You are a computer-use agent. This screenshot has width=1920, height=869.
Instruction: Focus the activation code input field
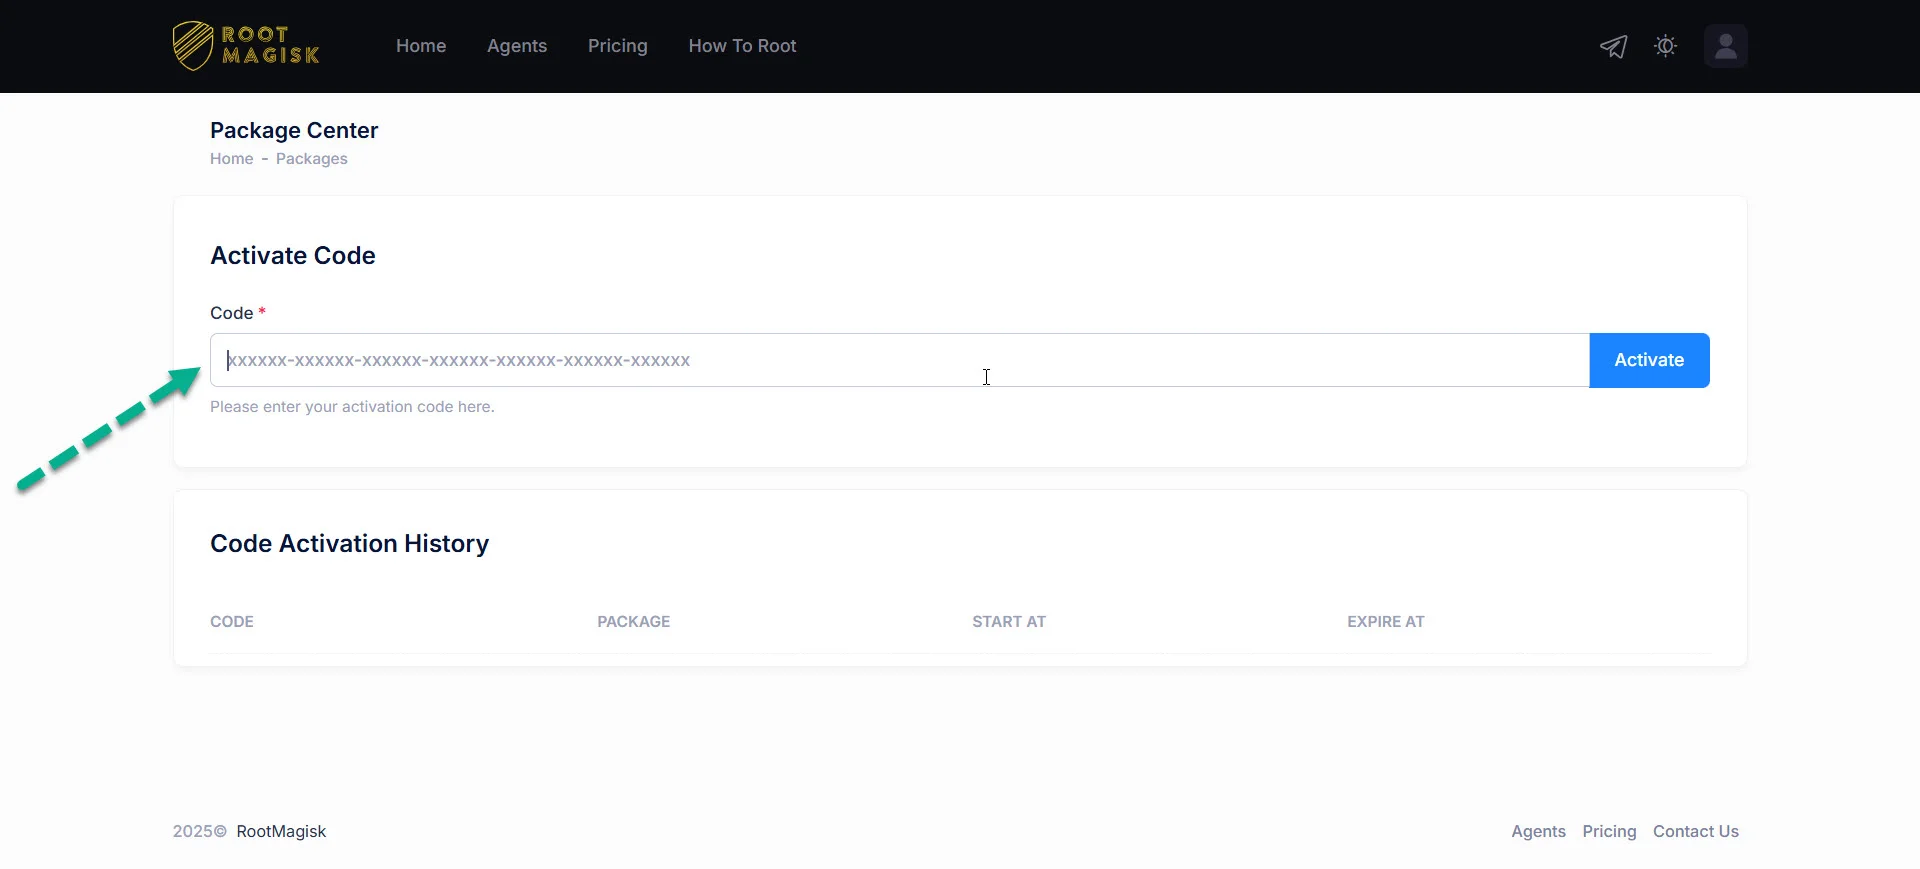pyautogui.click(x=898, y=360)
